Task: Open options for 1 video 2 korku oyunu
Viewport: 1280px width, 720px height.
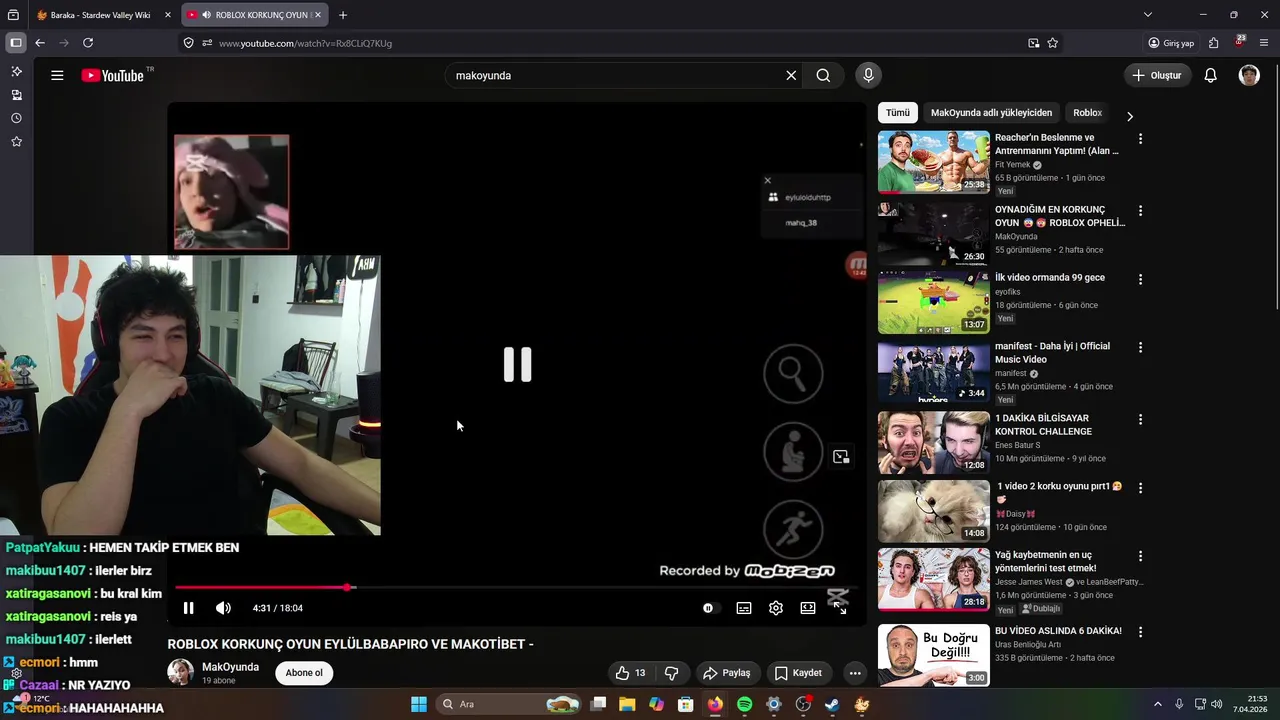Action: tap(1140, 488)
